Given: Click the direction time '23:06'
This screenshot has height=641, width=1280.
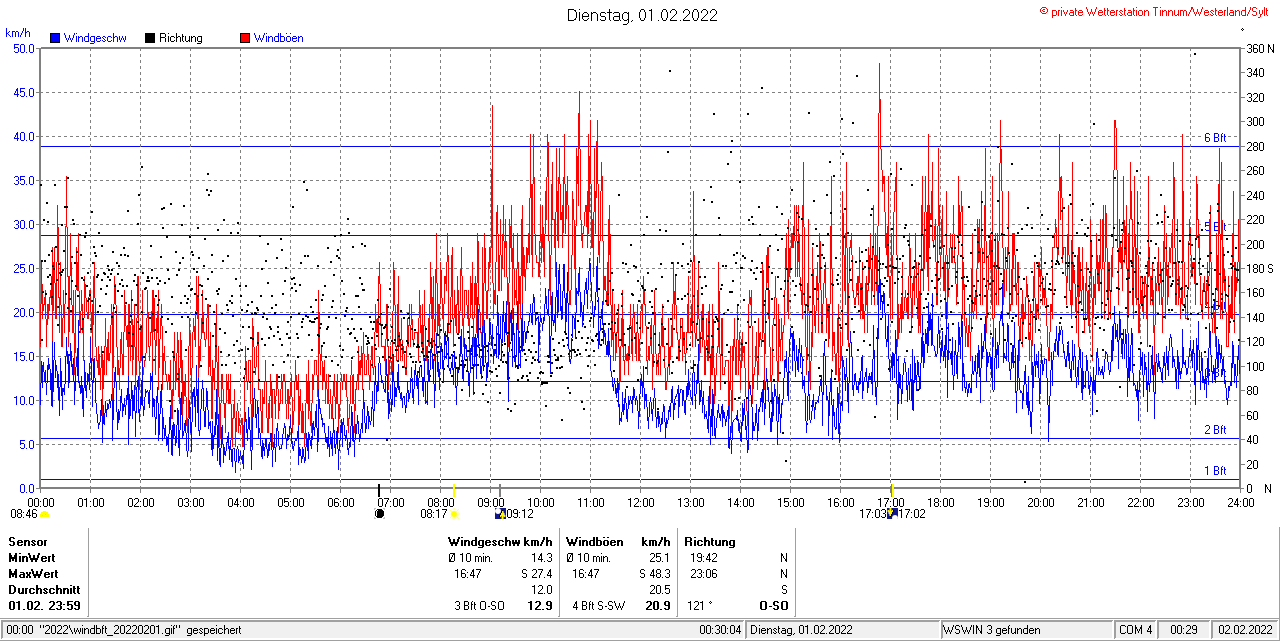Looking at the screenshot, I should click(x=703, y=573).
